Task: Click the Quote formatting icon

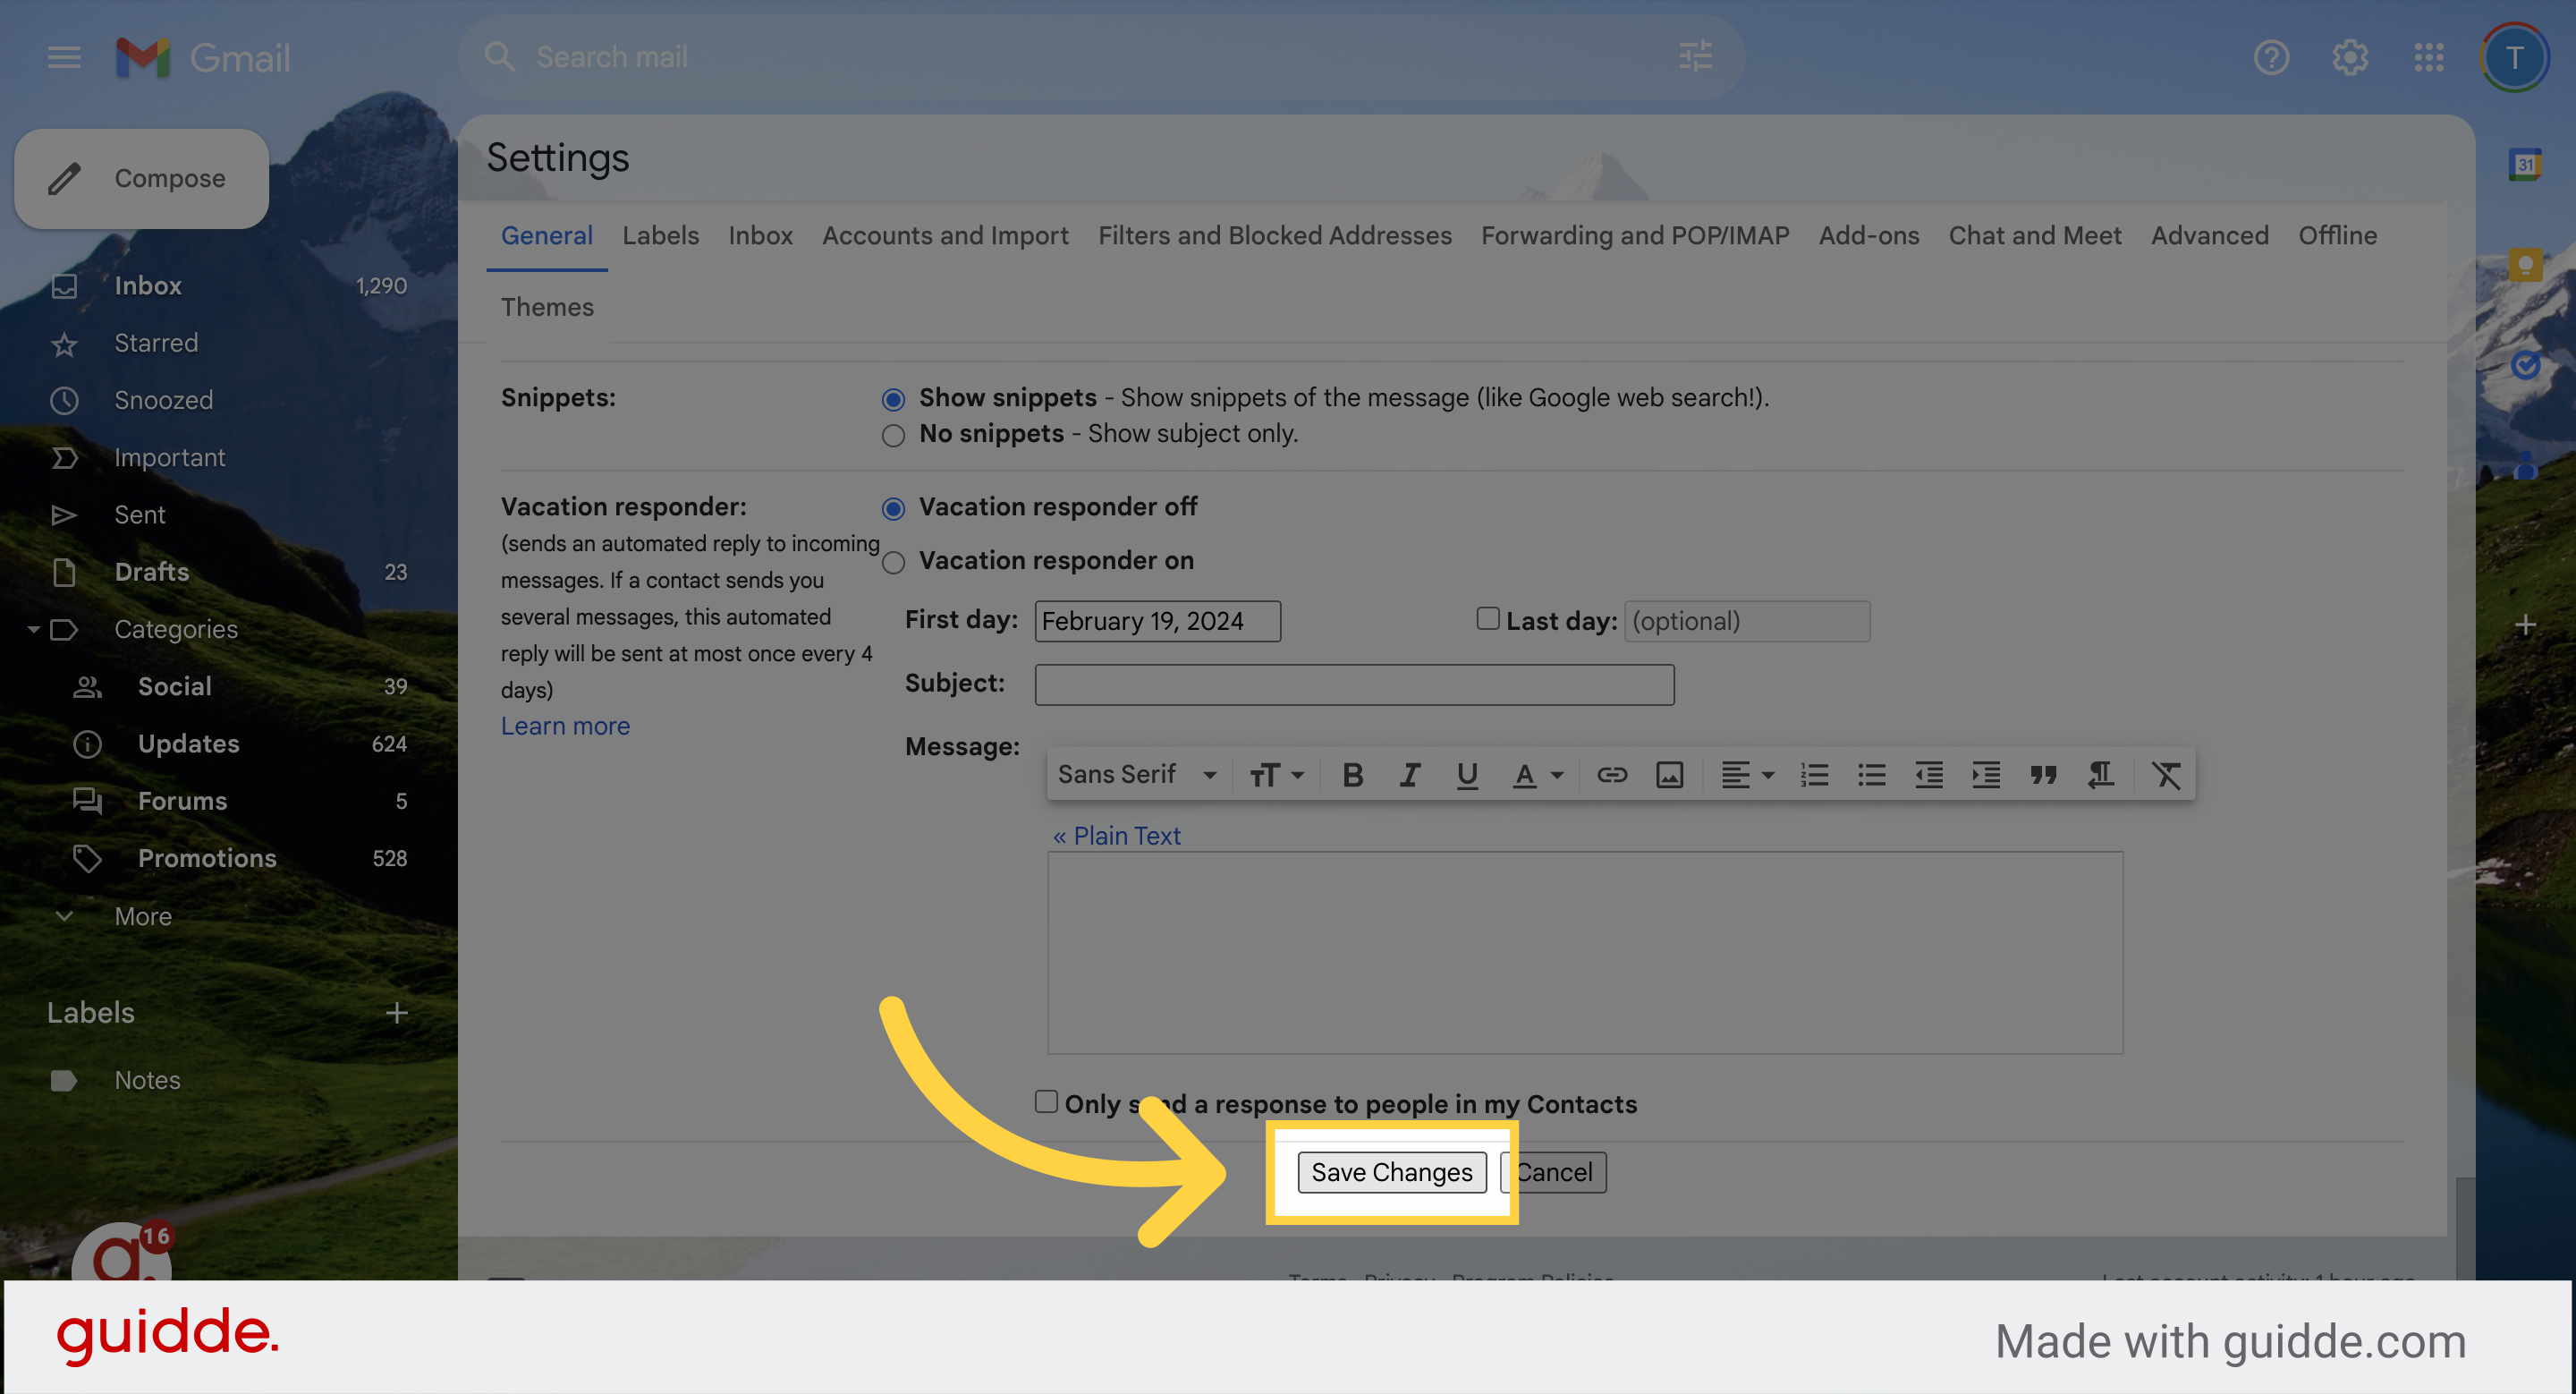Action: (2043, 775)
